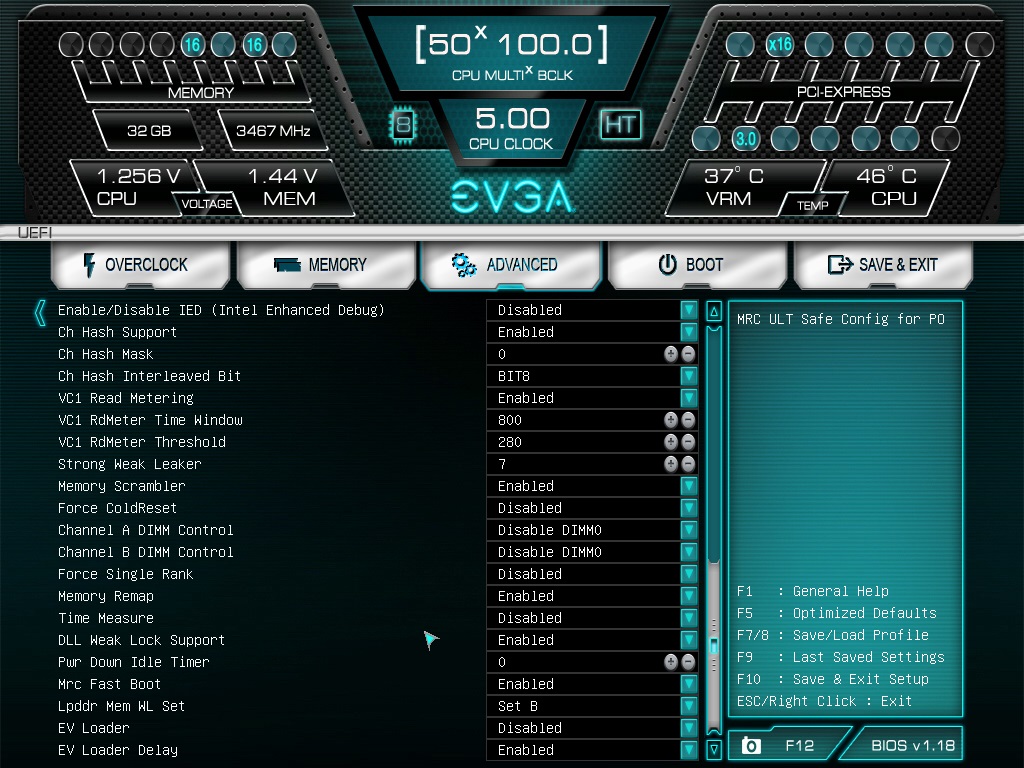Viewport: 1024px width, 768px height.
Task: Click the 32 GB memory size readout
Action: click(149, 131)
